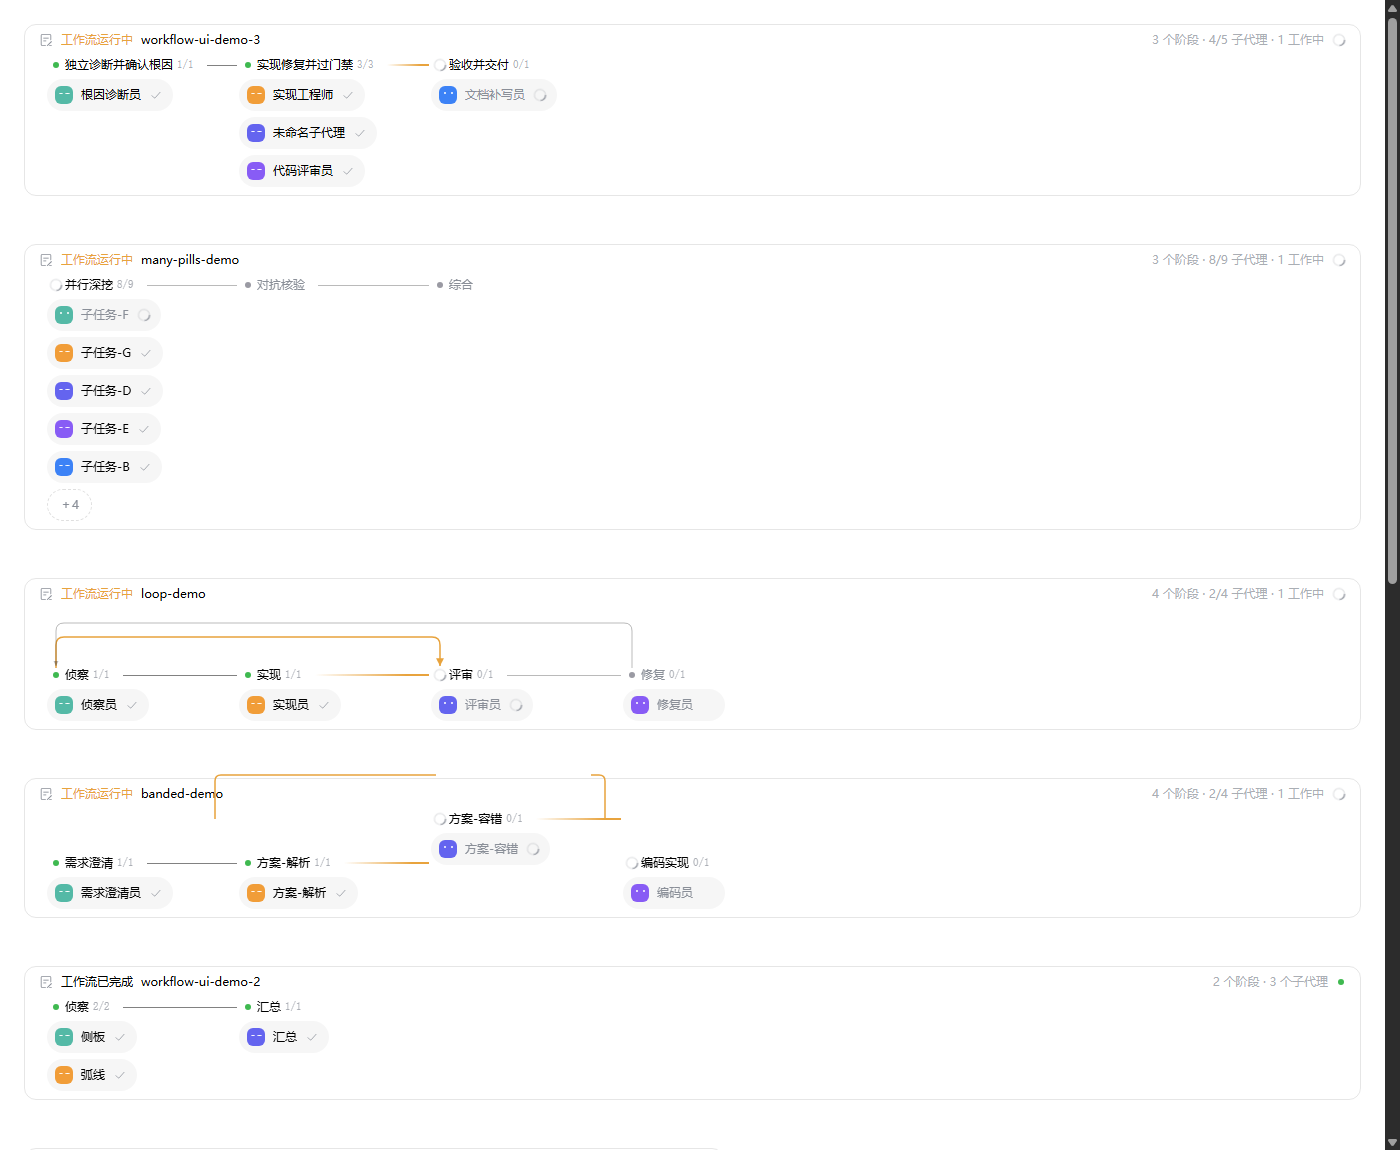Click the scrollbar up arrow
This screenshot has width=1400, height=1150.
pos(1392,7)
